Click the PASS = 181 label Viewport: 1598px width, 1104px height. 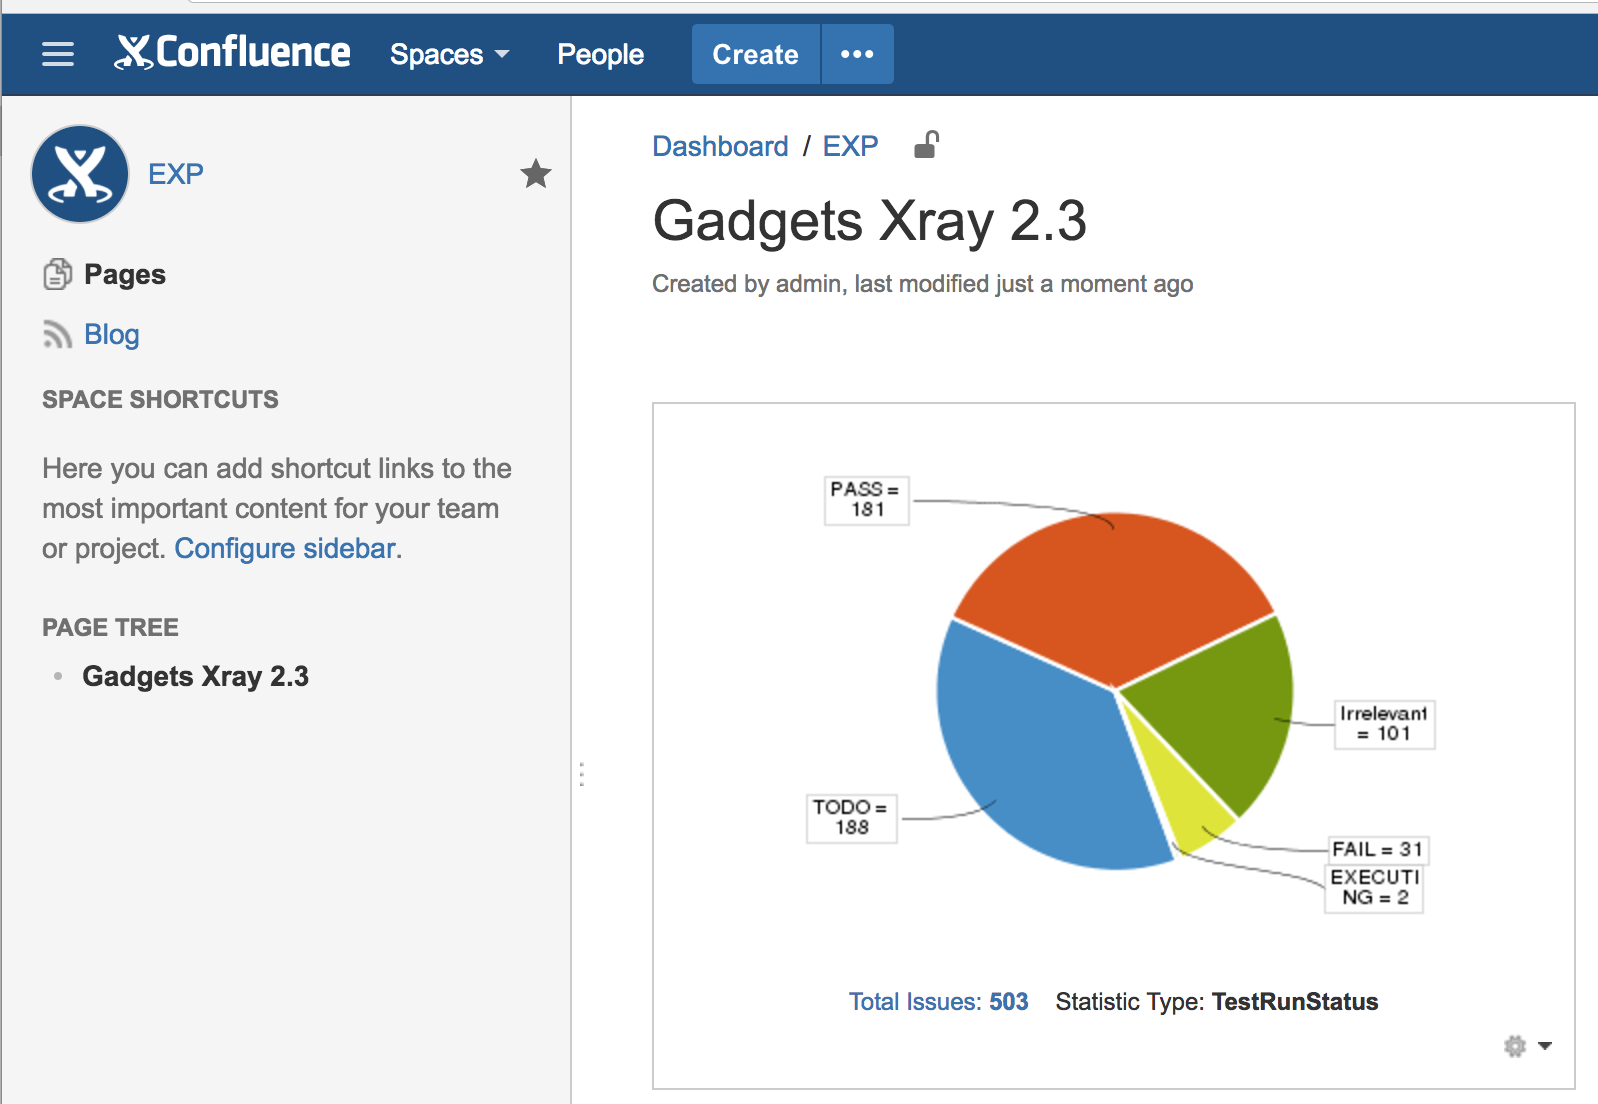tap(866, 499)
